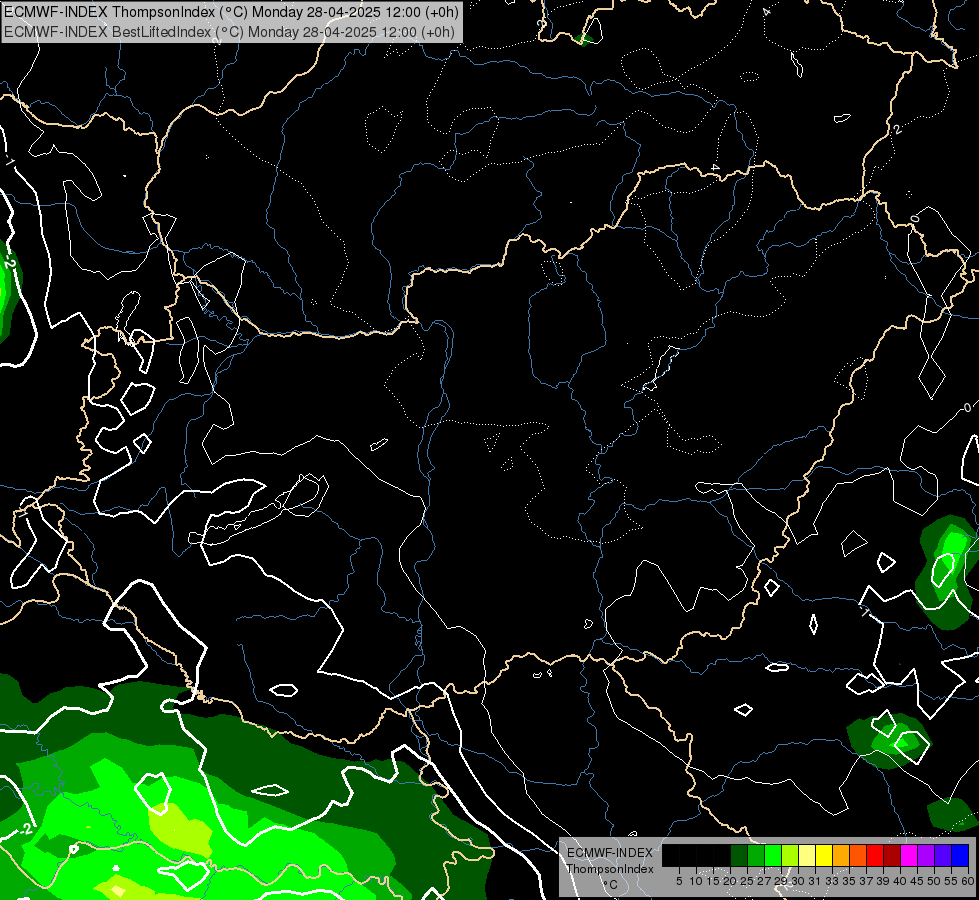Select the blue 55–60 legend swatch
The height and width of the screenshot is (900, 979).
[960, 855]
